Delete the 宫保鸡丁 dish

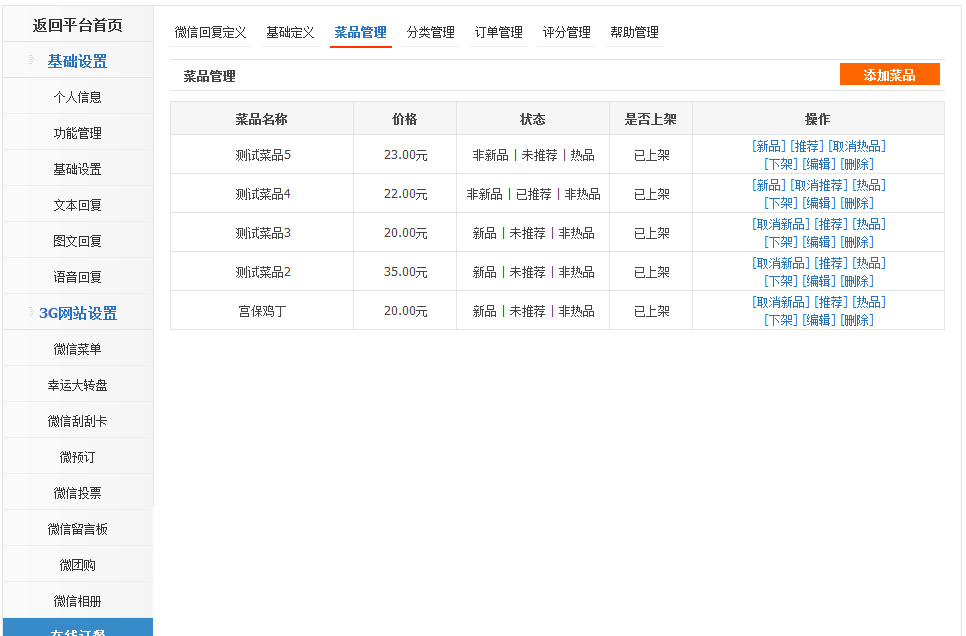(856, 320)
